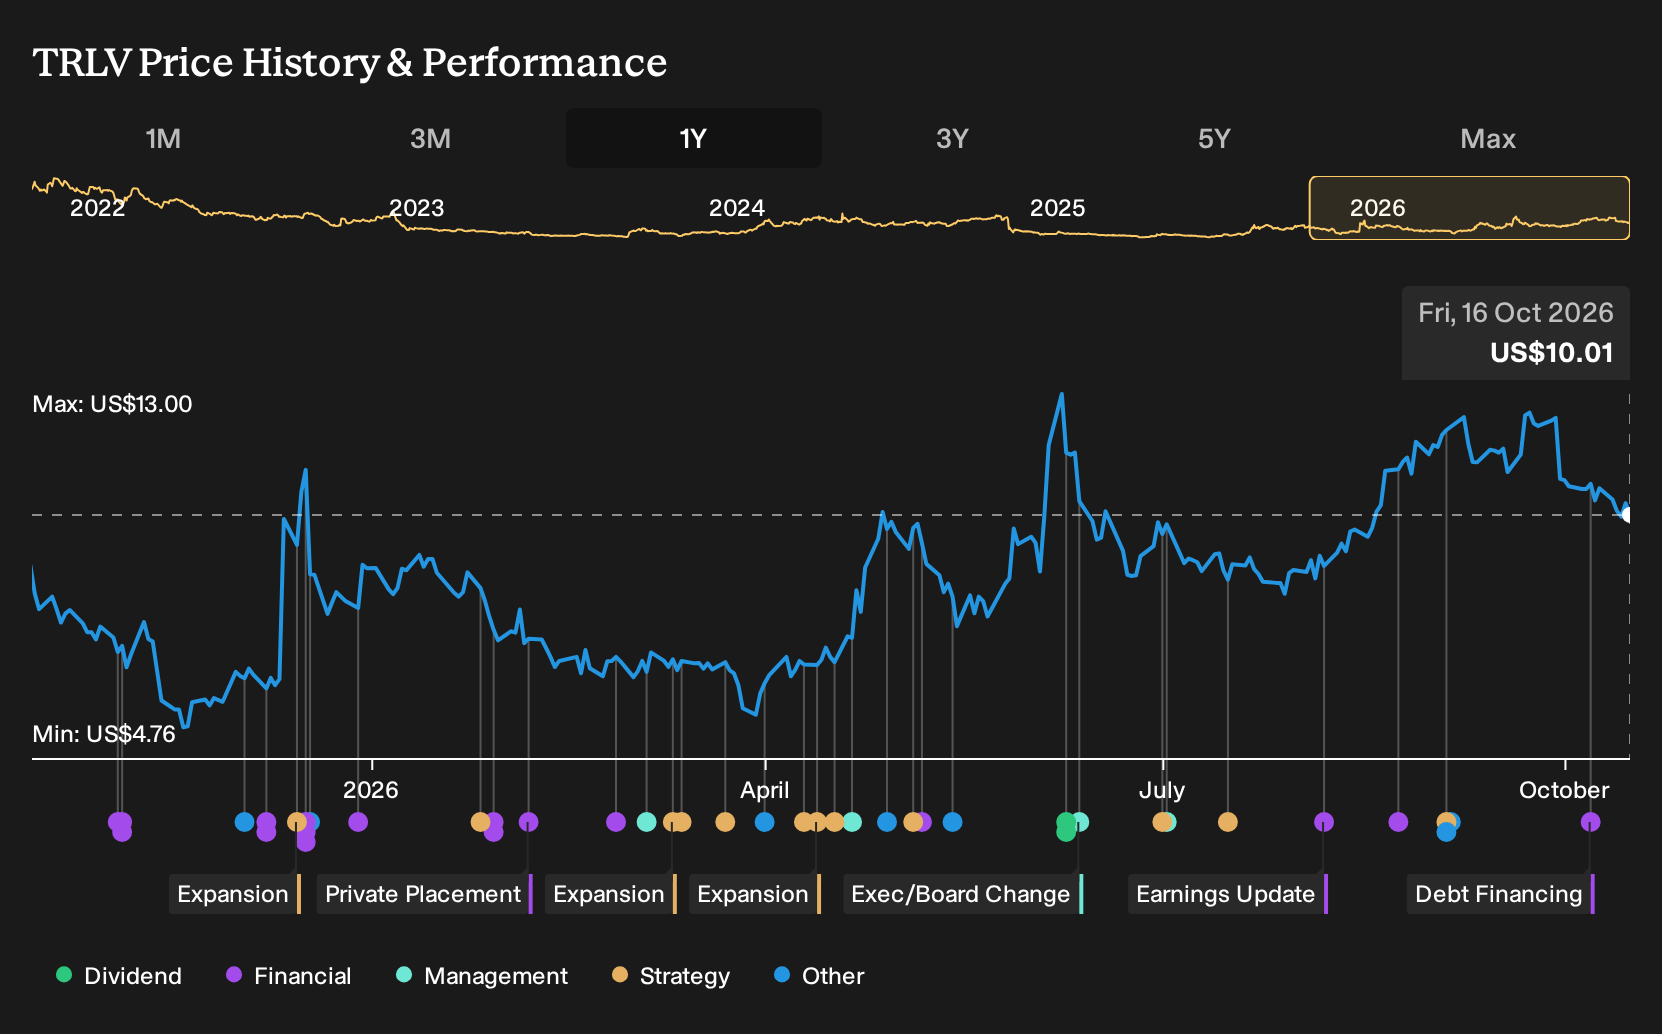Jump to 2022 in the overview chart
Viewport: 1662px width, 1034px height.
[x=97, y=208]
